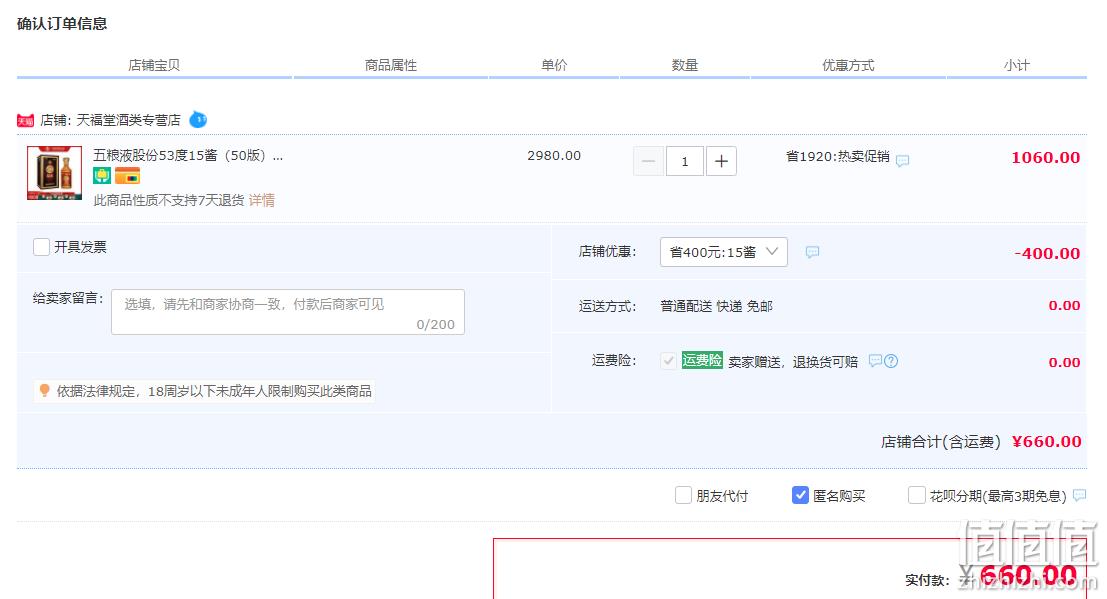Screen dimensions: 1107x599
Task: Open the 详情 link about the return policy
Action: point(261,201)
